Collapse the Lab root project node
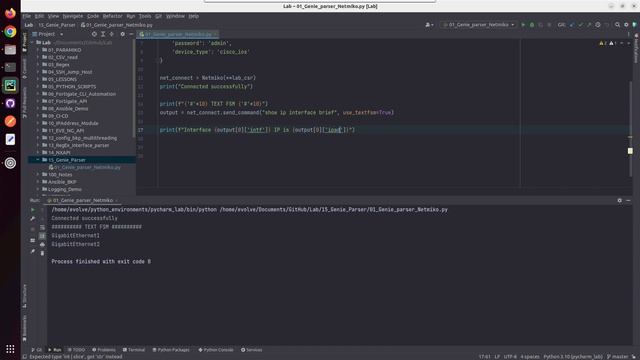This screenshot has width=640, height=360. (x=32, y=42)
